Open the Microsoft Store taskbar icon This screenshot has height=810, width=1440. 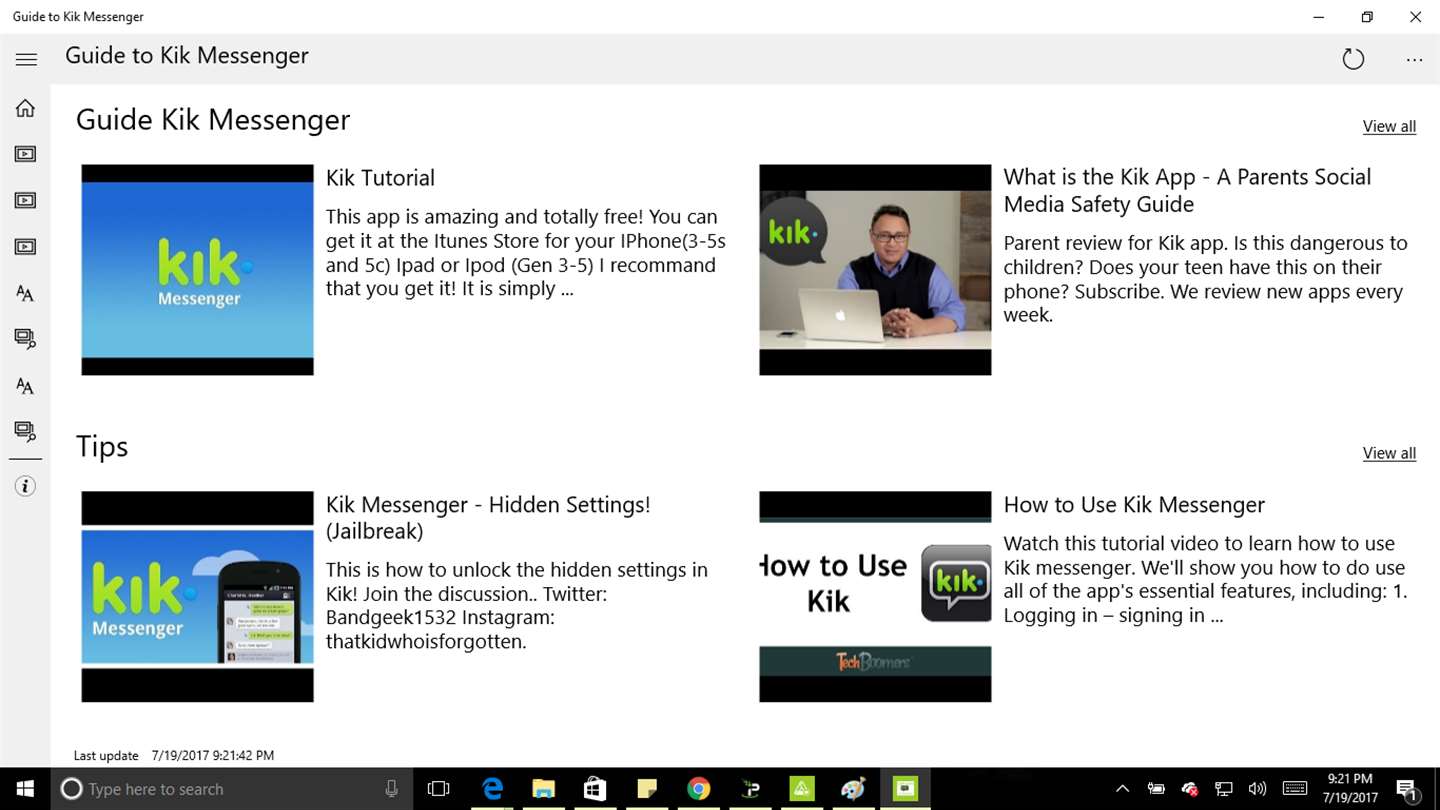[595, 789]
